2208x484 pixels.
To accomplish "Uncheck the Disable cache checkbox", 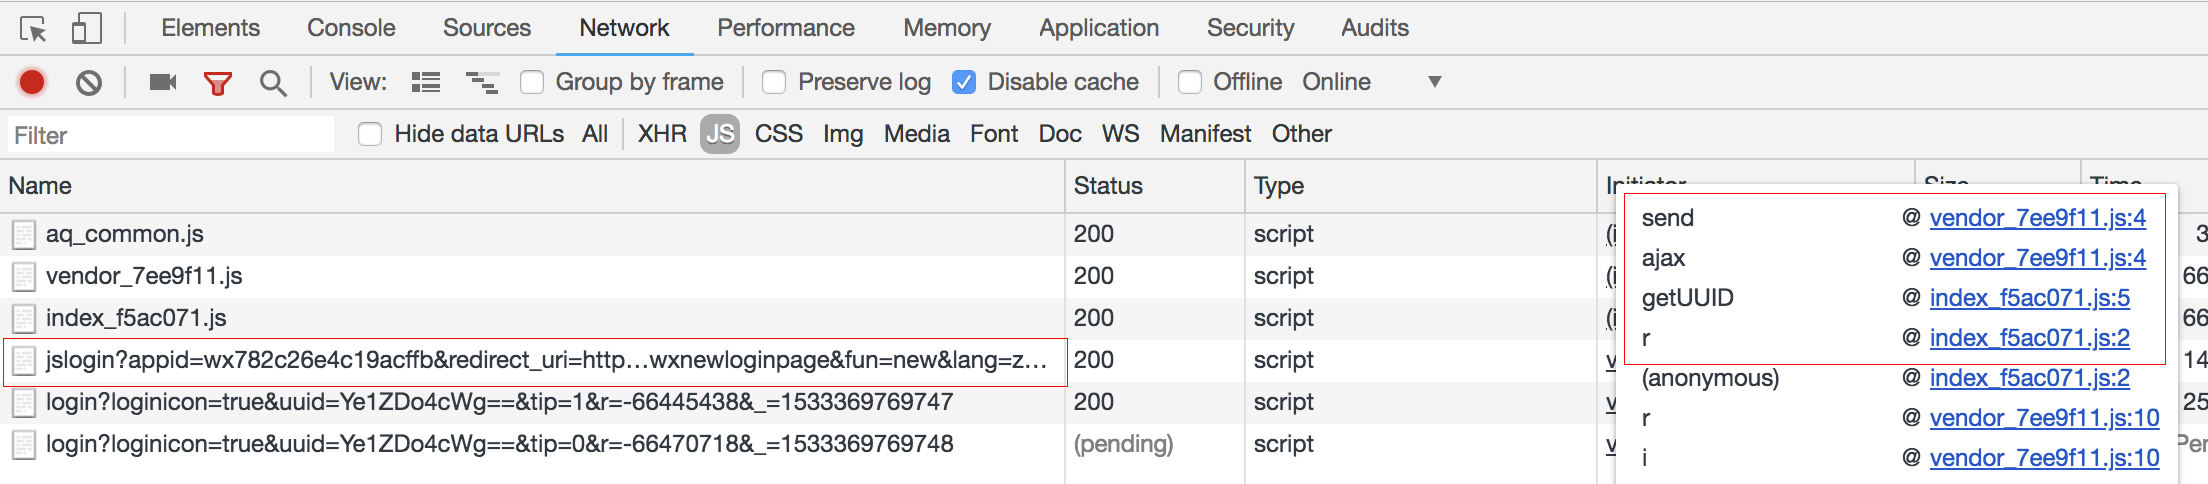I will tap(964, 82).
